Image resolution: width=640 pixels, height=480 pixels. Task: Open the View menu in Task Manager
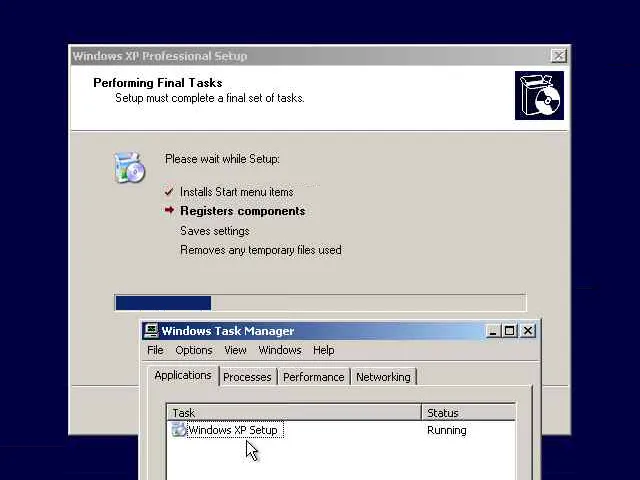click(x=235, y=350)
